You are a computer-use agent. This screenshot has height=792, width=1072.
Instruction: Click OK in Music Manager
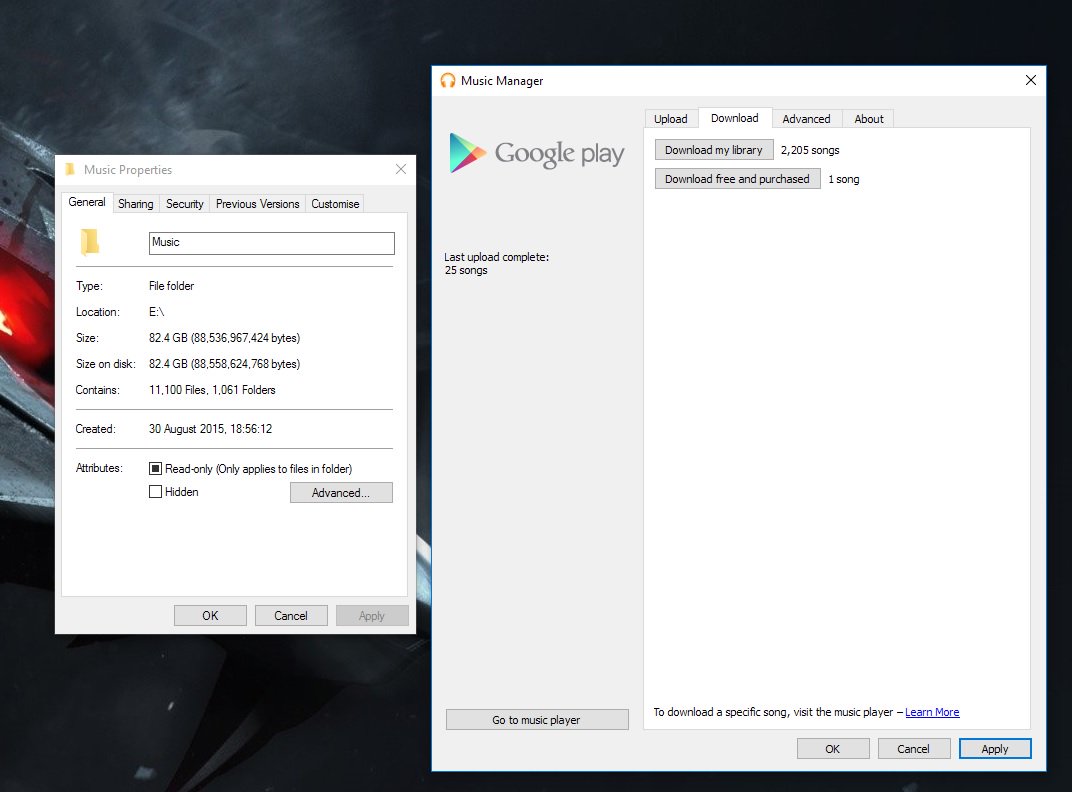pos(833,749)
